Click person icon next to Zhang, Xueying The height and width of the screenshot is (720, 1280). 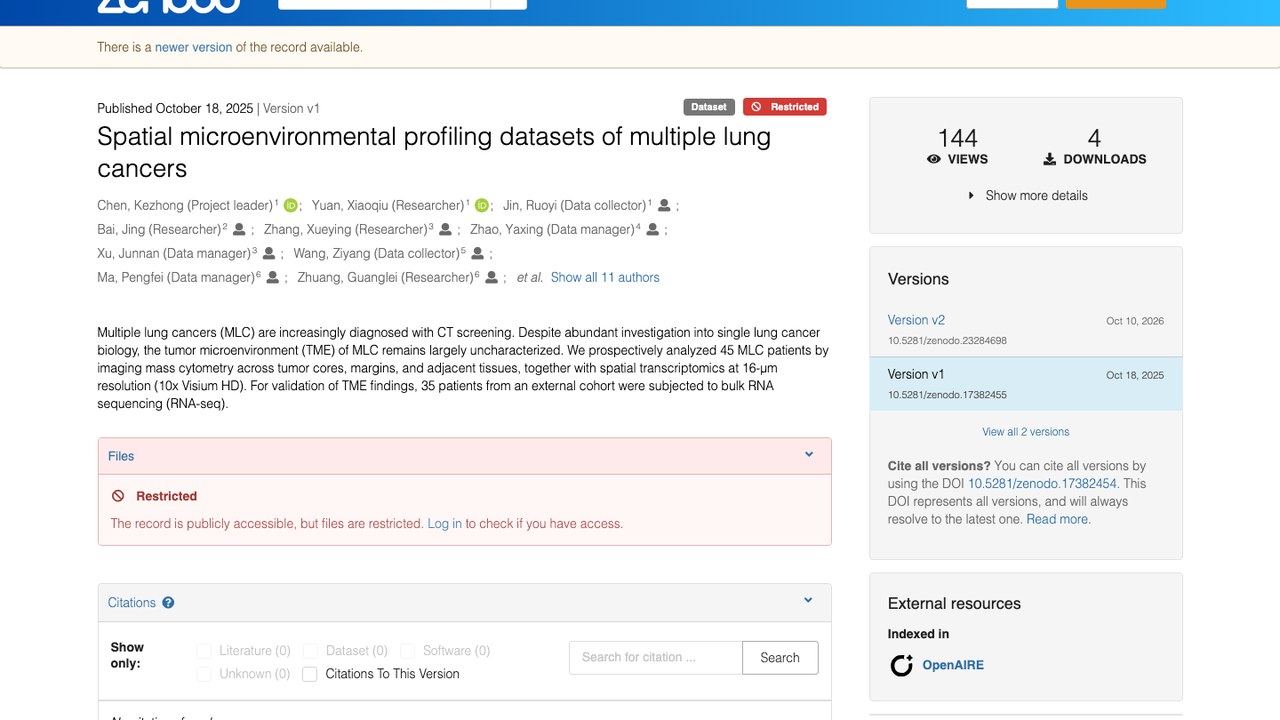[x=445, y=229]
